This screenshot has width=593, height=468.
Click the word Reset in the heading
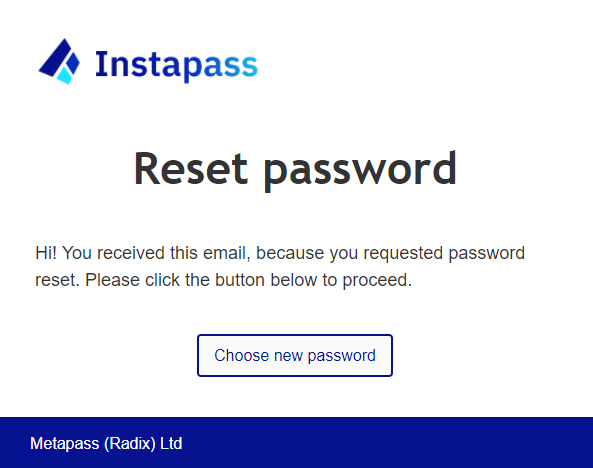tap(191, 168)
